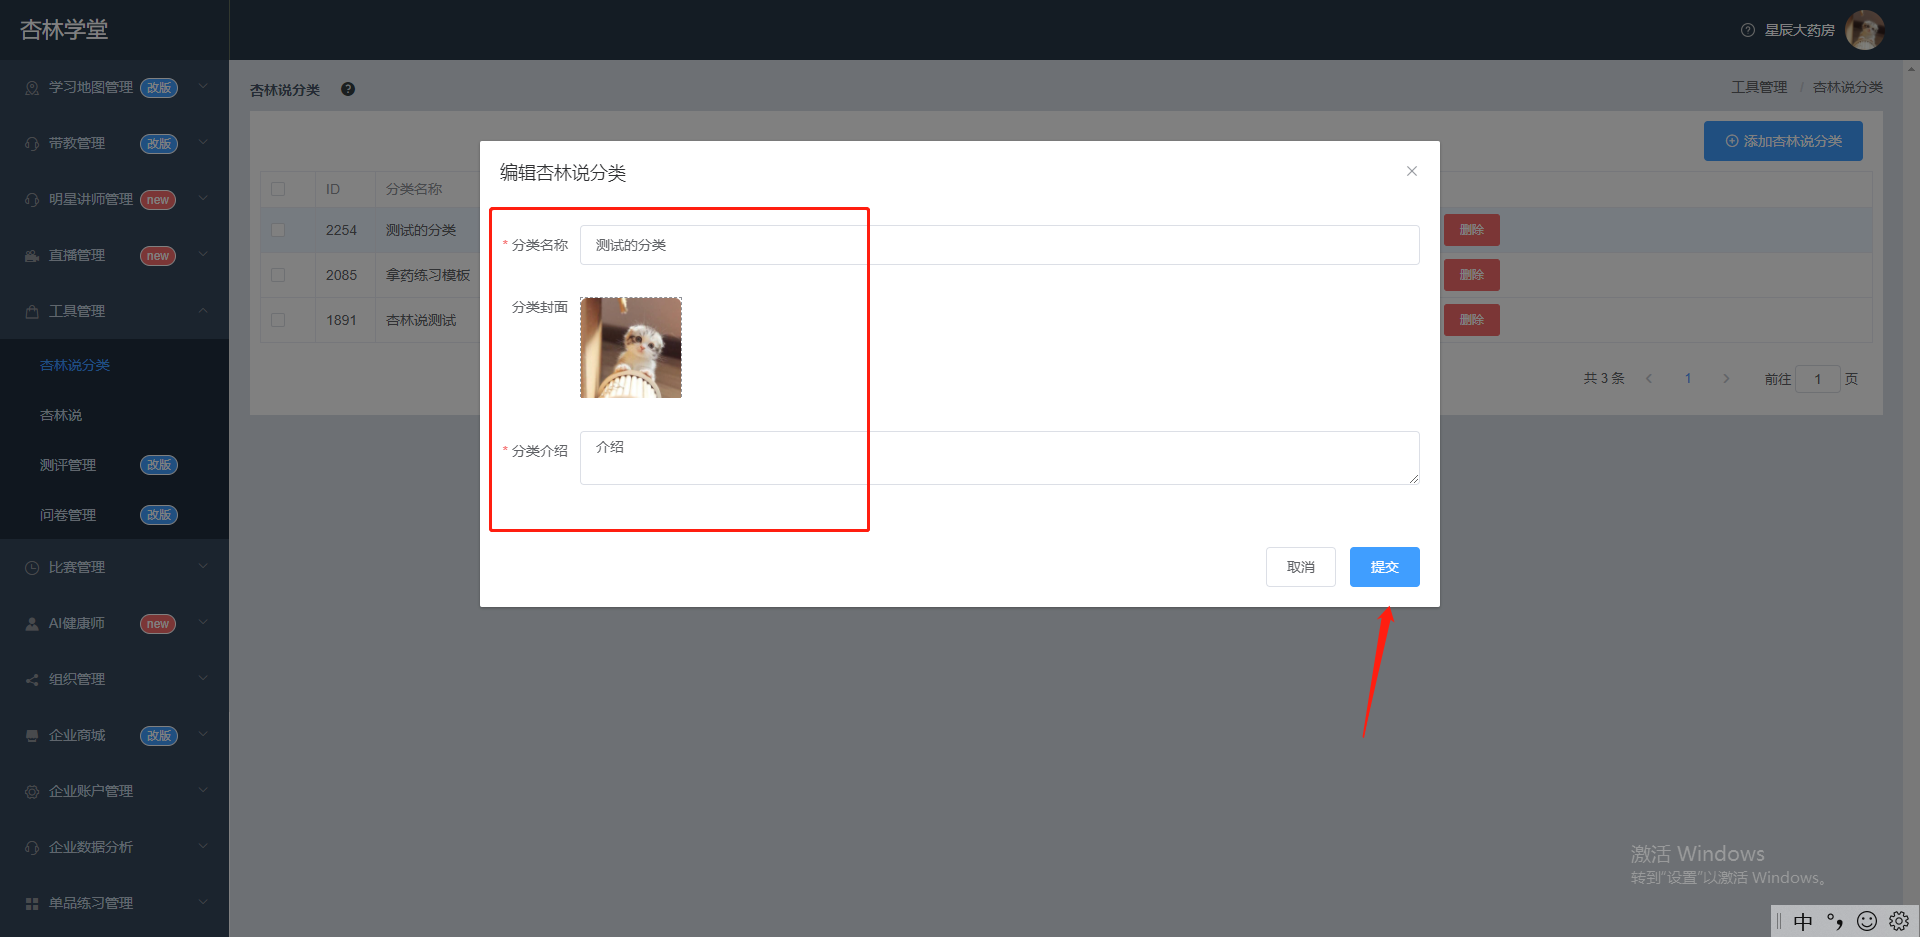Click the 分类封面 cat thumbnail image
Viewport: 1920px width, 937px height.
pyautogui.click(x=631, y=347)
